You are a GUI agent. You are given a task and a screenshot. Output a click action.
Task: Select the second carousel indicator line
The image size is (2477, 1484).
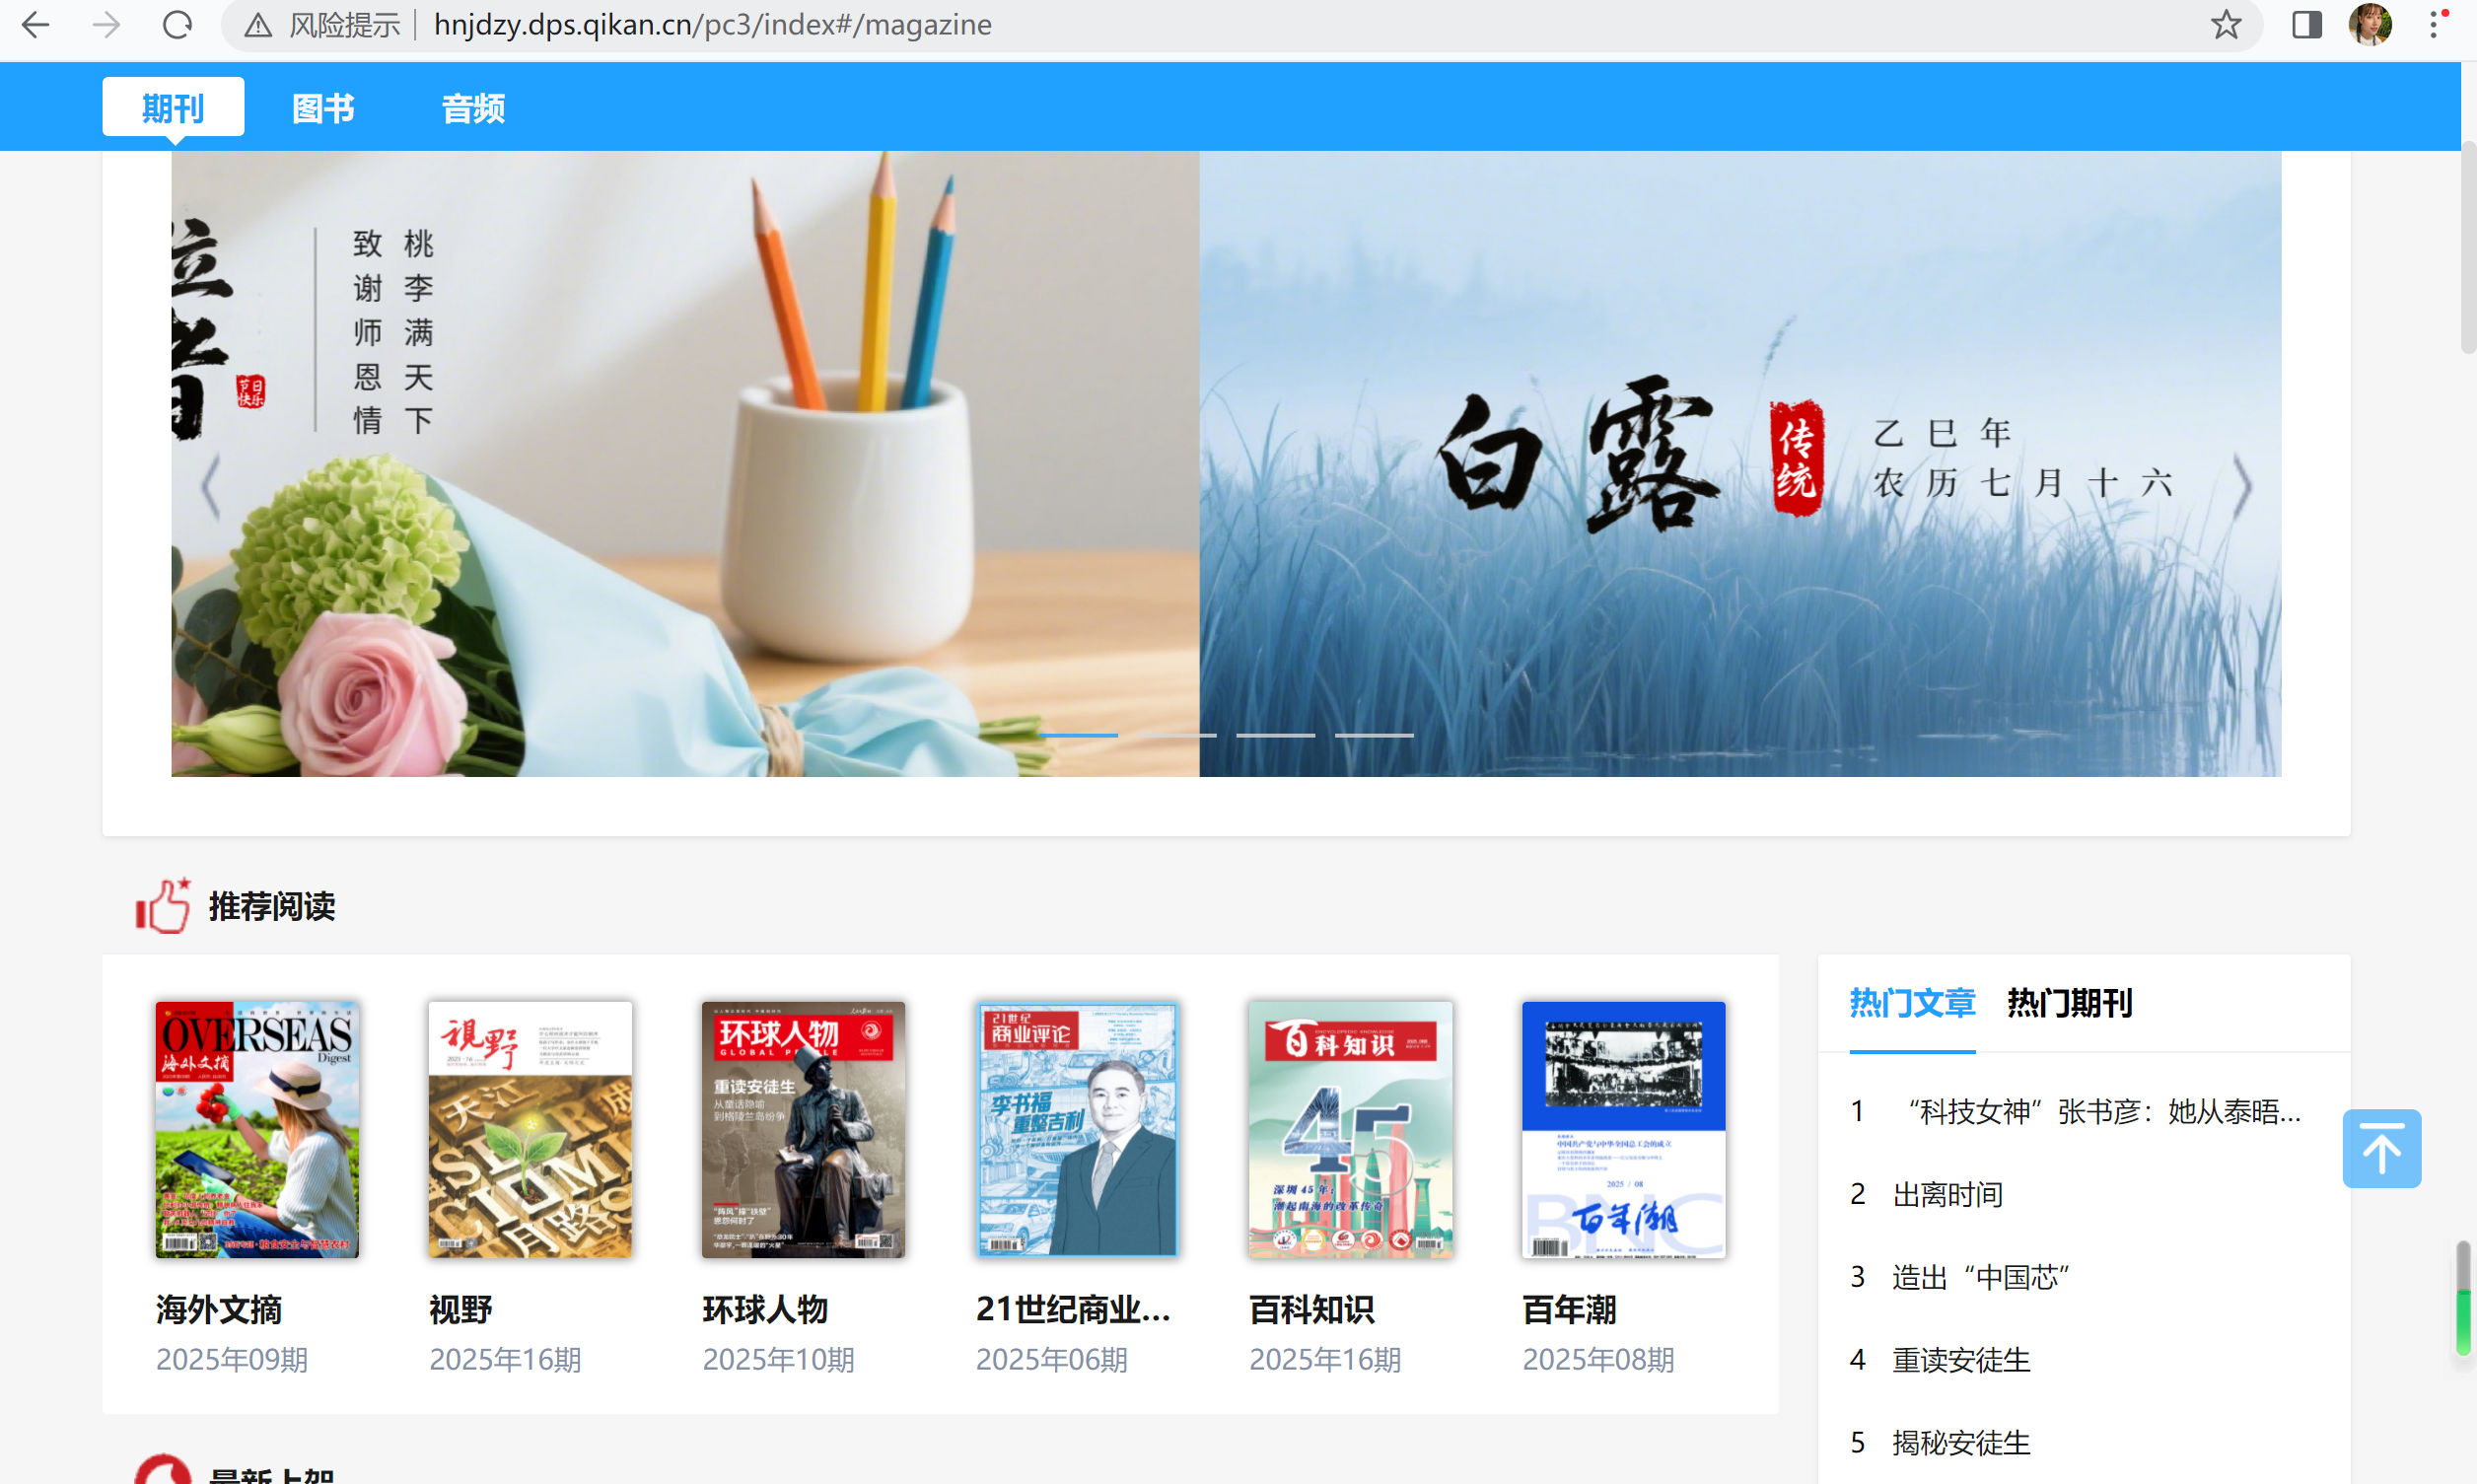[1177, 735]
